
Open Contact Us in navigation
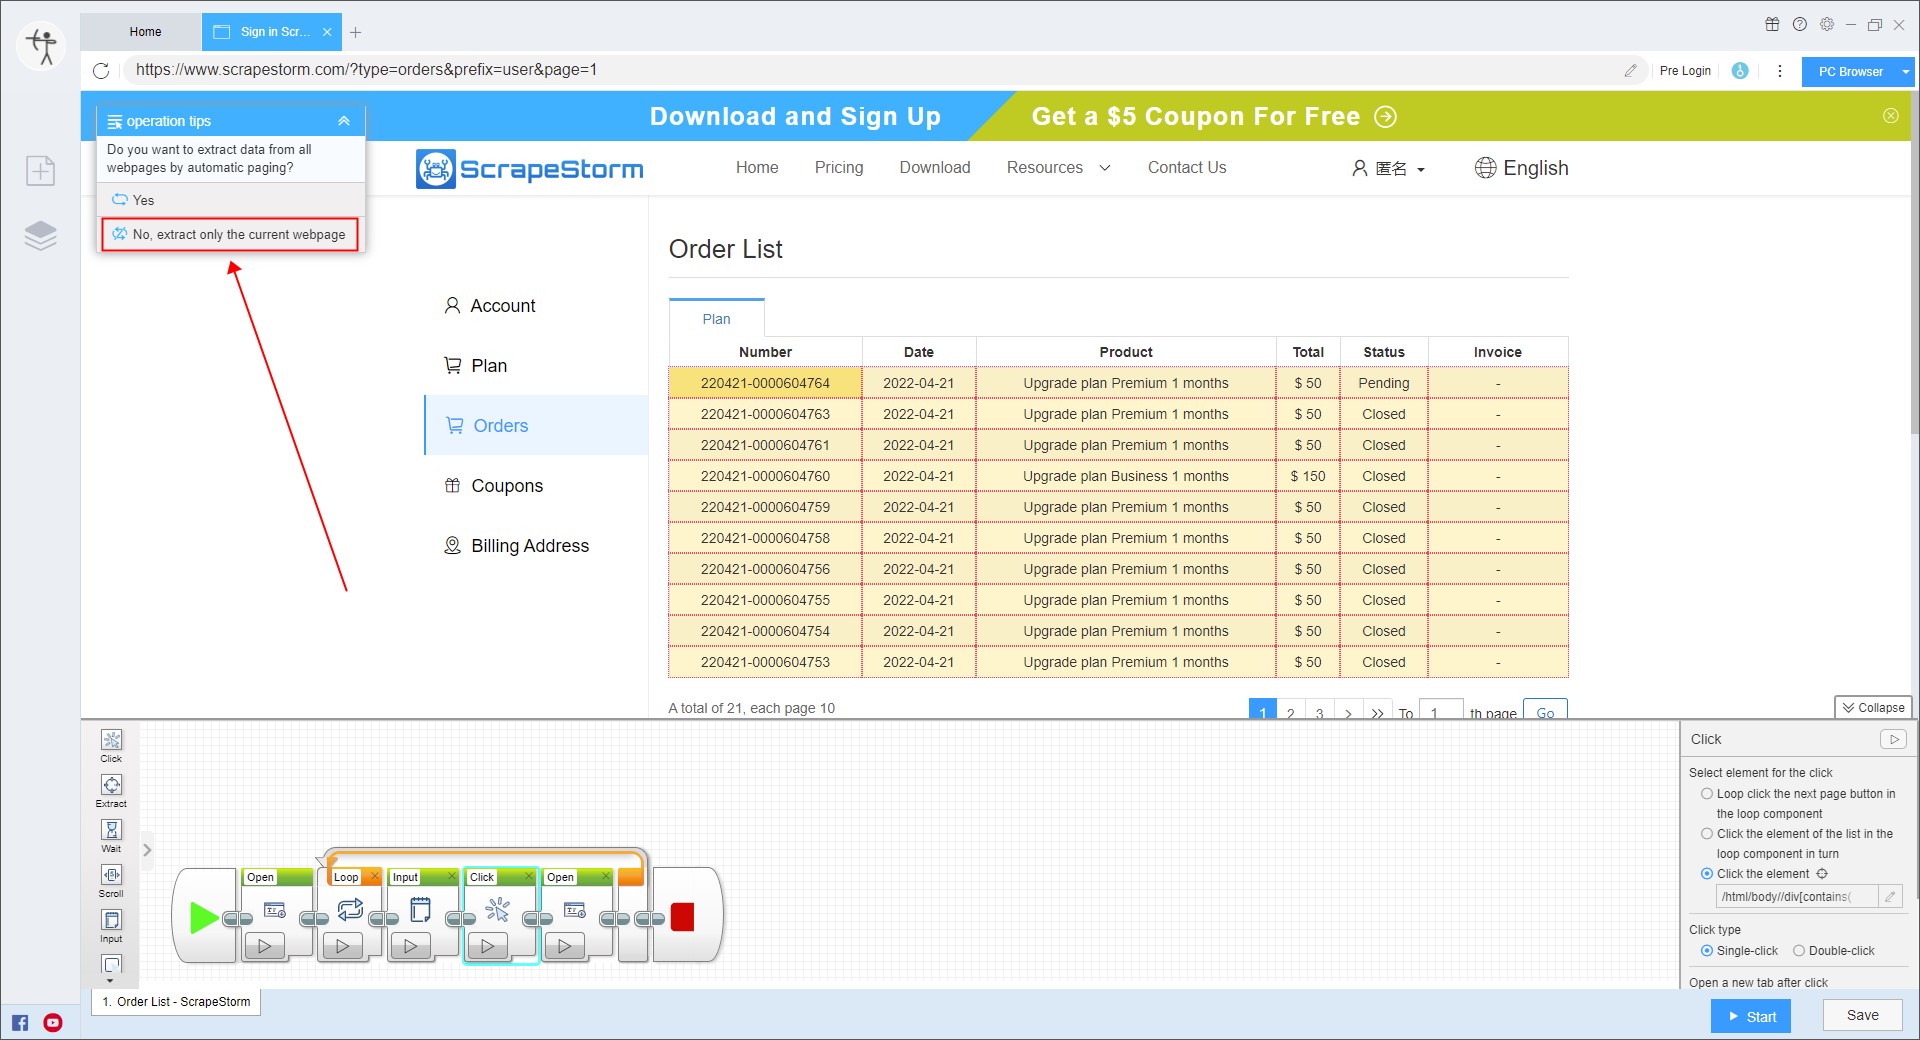pos(1186,168)
